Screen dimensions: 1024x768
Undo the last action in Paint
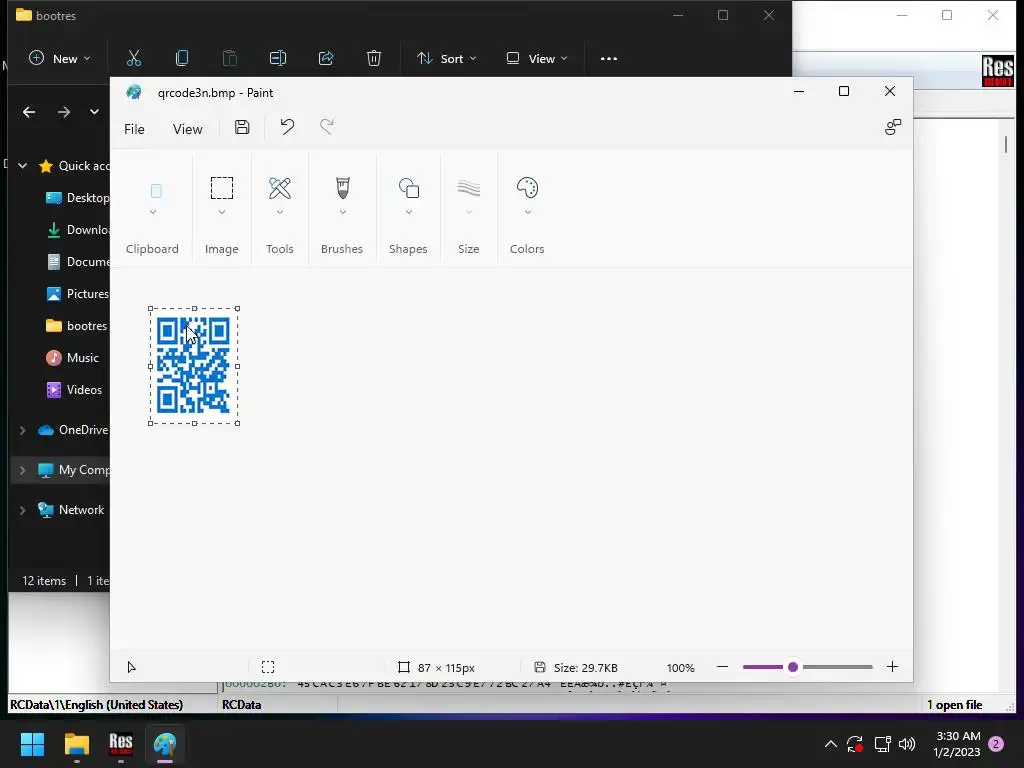coord(287,127)
